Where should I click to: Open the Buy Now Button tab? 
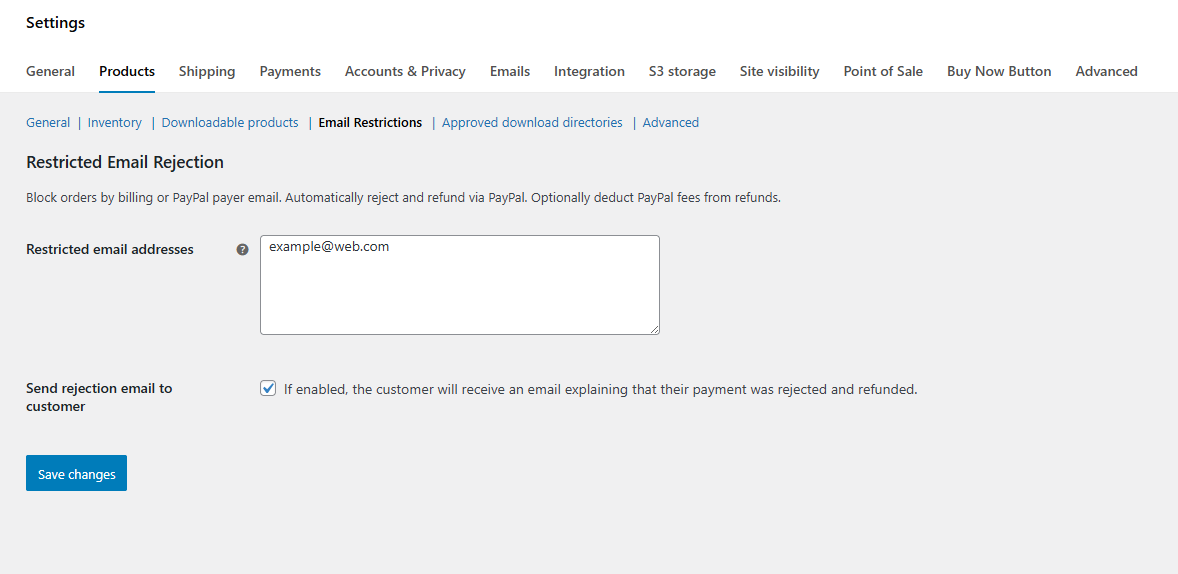999,71
